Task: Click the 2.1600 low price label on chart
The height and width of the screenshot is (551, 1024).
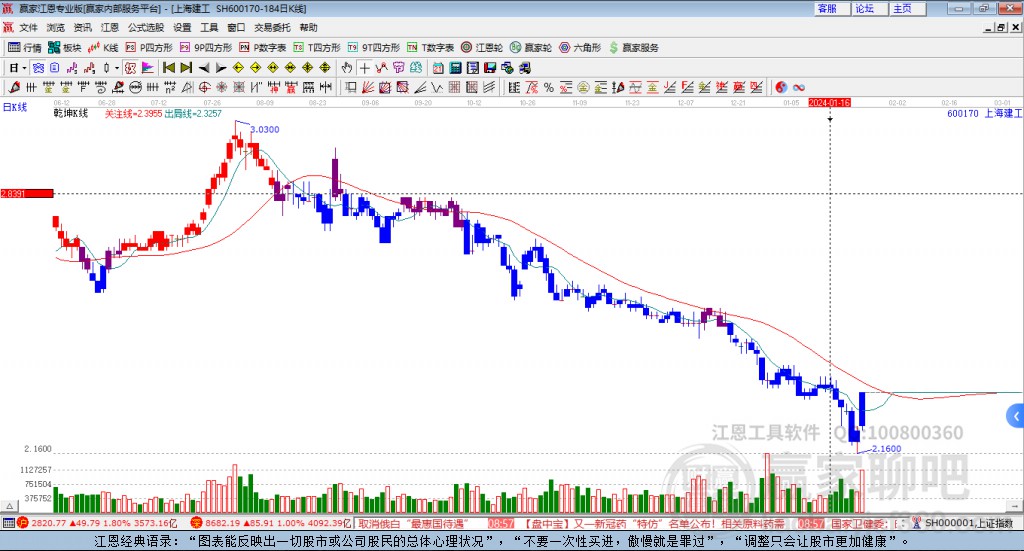Action: pyautogui.click(x=887, y=449)
